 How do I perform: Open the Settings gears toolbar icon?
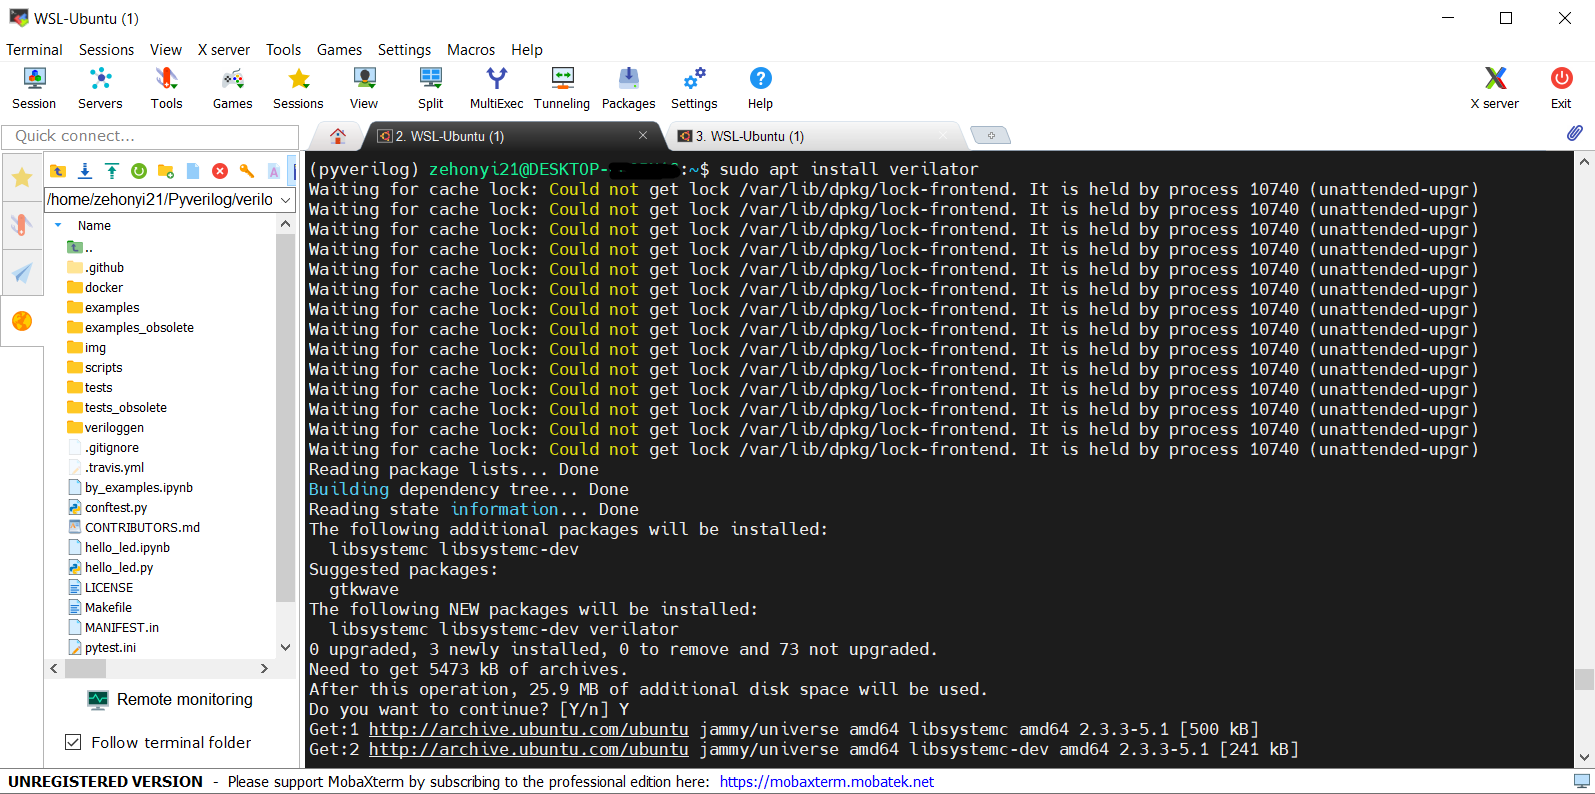(x=694, y=88)
